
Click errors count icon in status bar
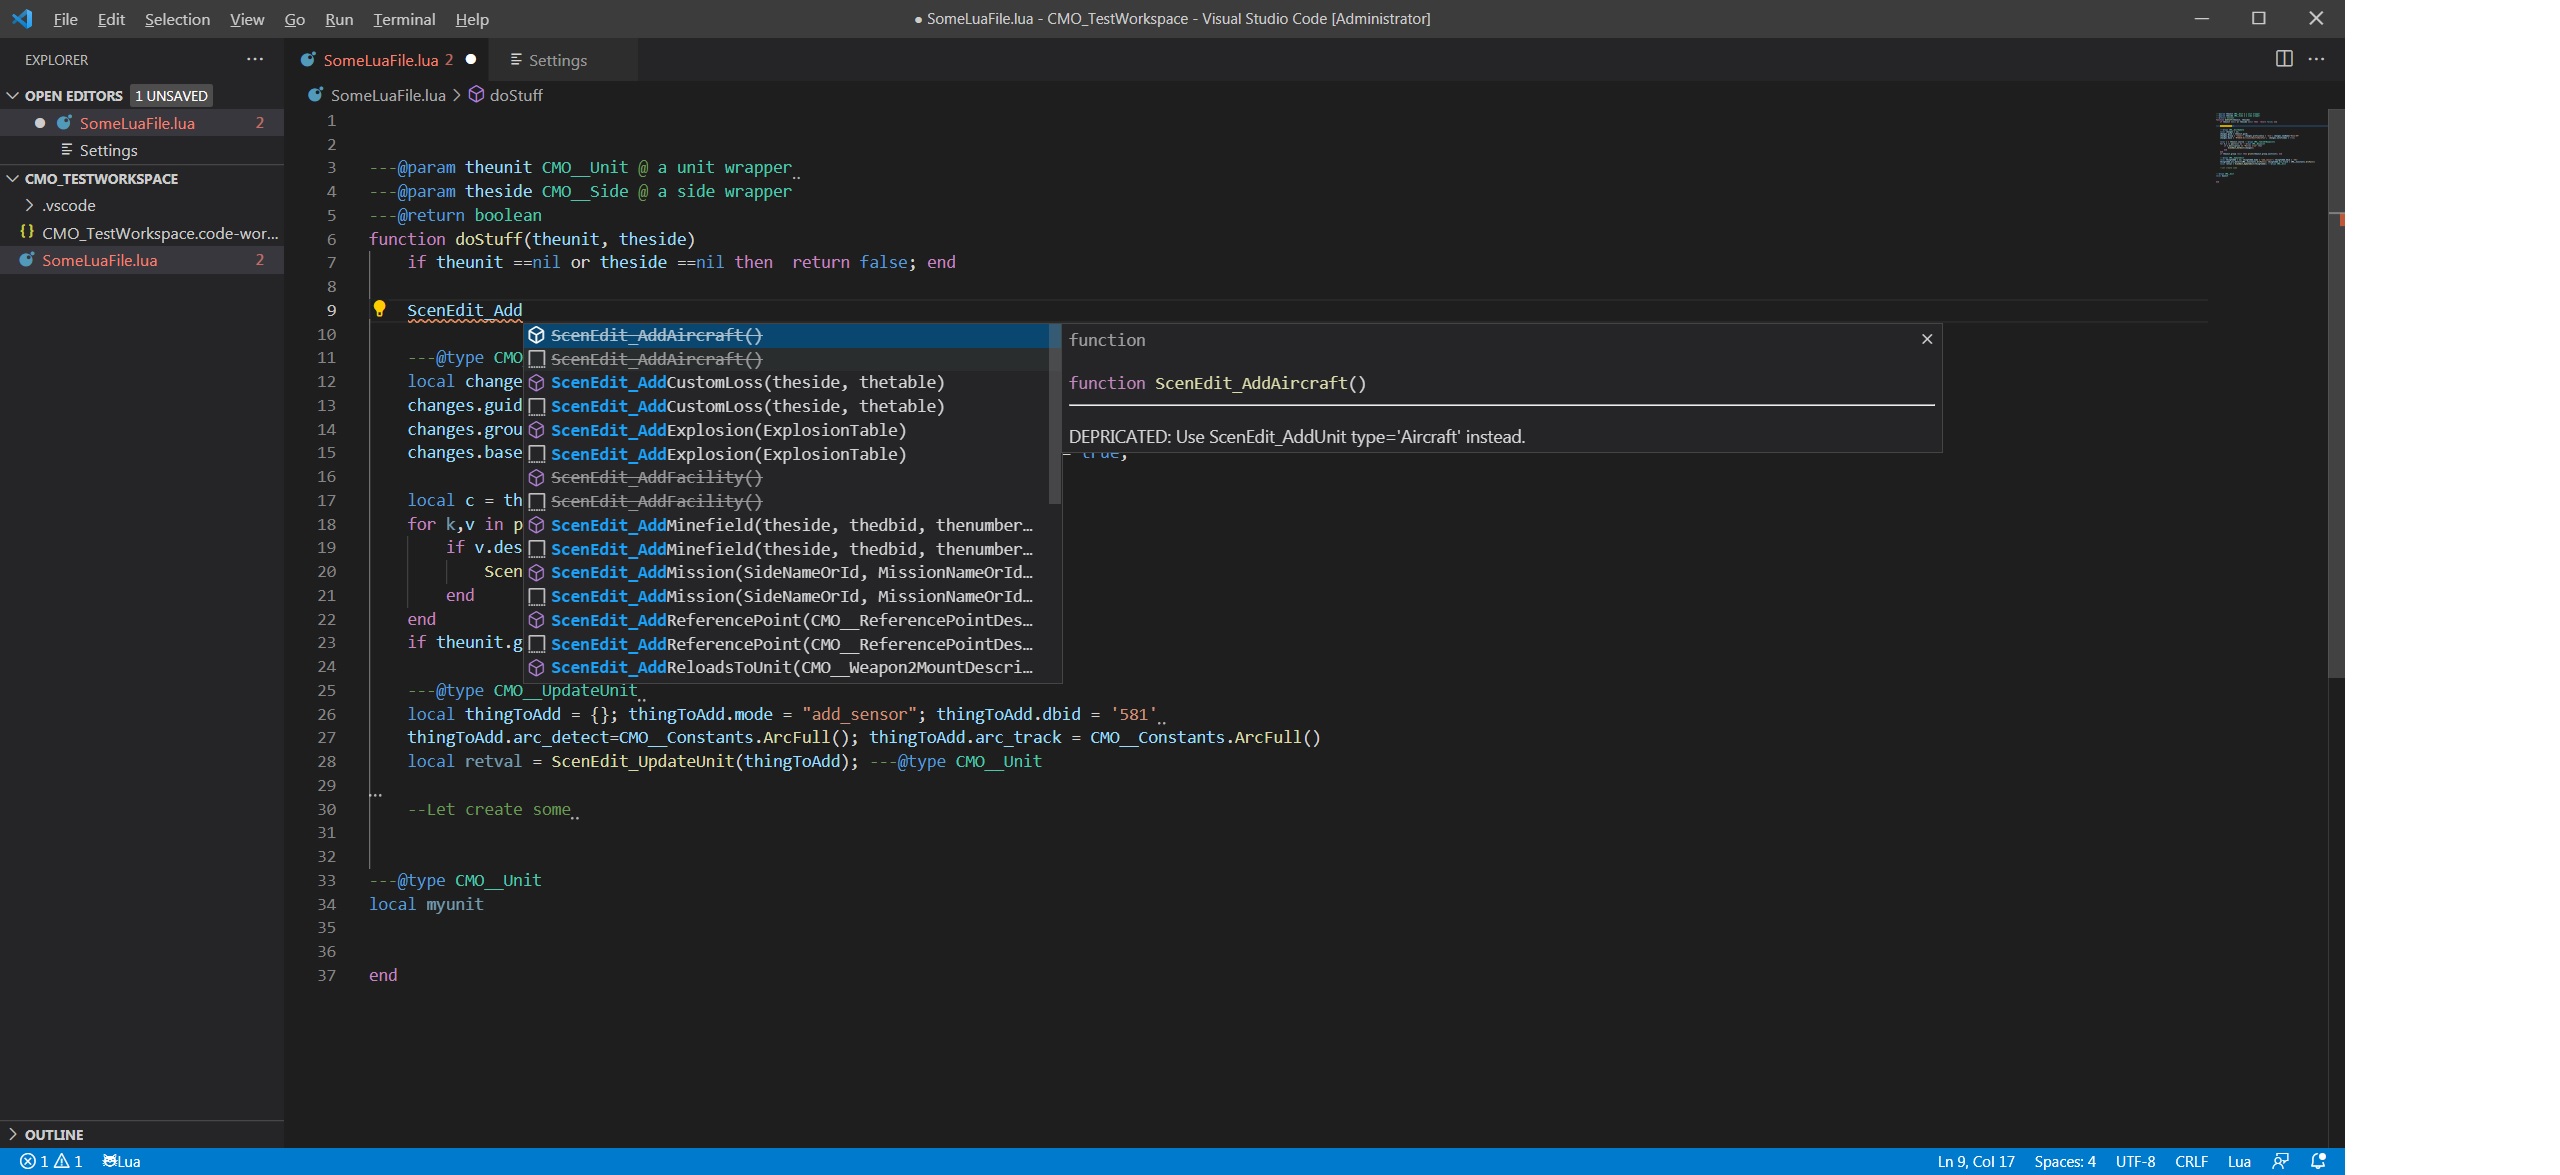point(28,1161)
